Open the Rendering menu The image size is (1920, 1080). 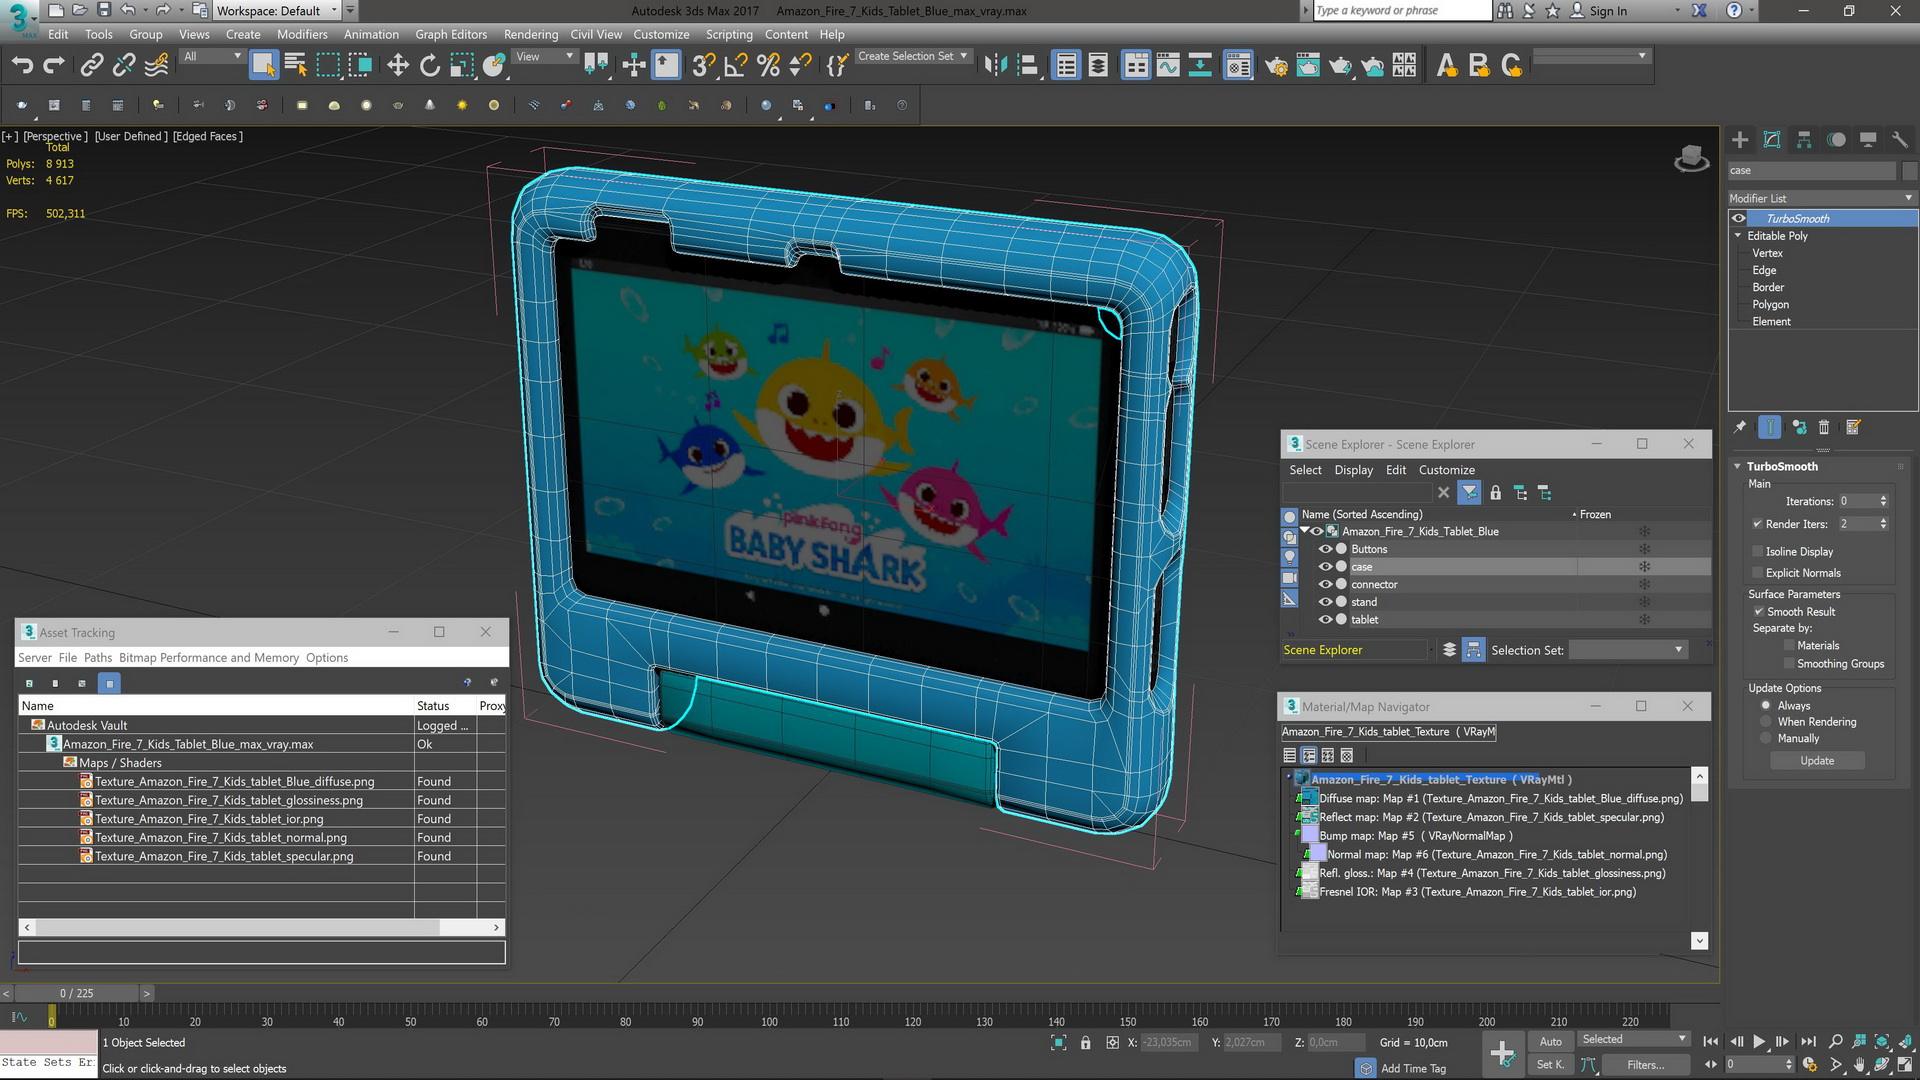click(530, 34)
